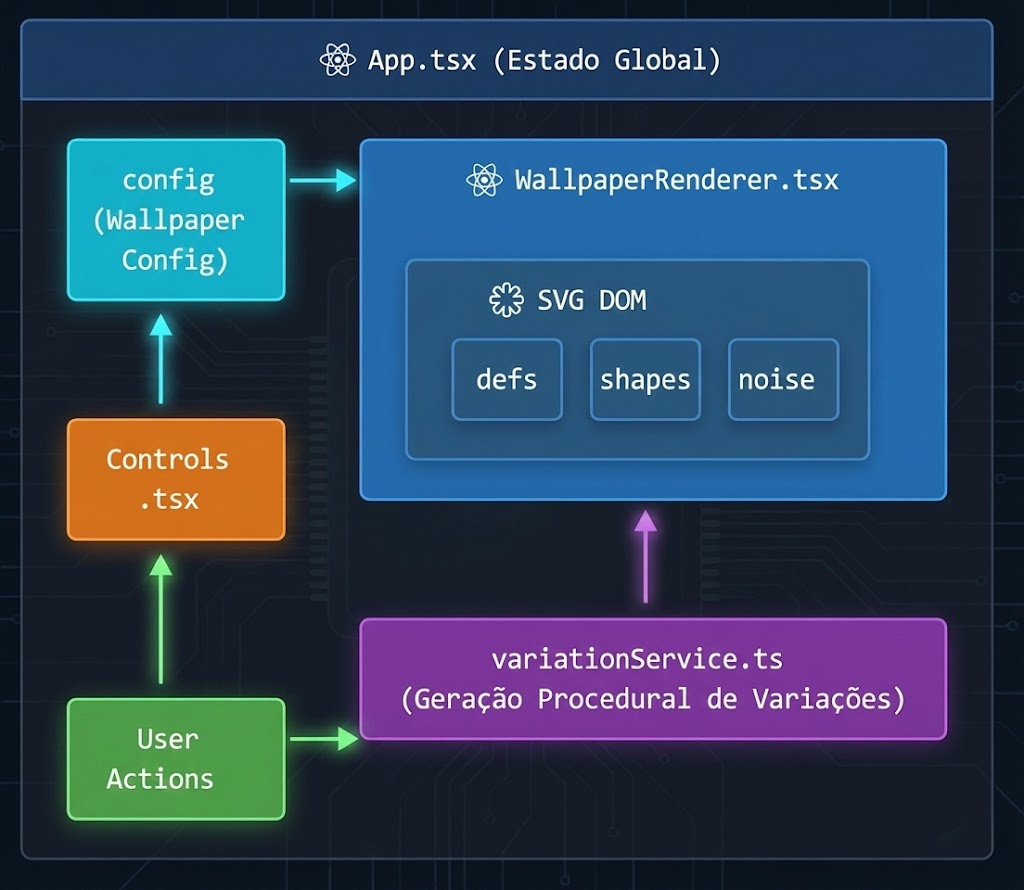Image resolution: width=1024 pixels, height=890 pixels.
Task: Click the User Actions to variationService green arrow
Action: 325,740
